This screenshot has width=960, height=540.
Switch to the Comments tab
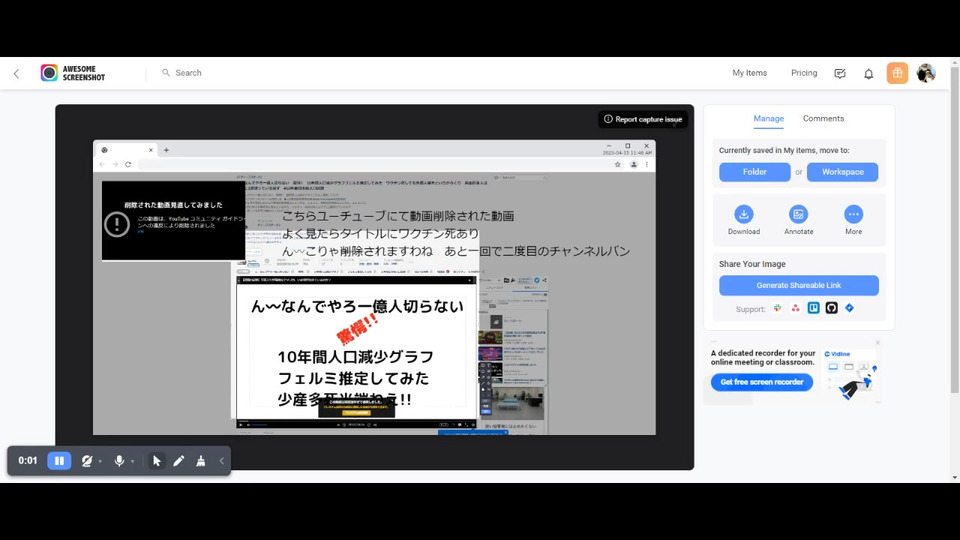pos(823,119)
